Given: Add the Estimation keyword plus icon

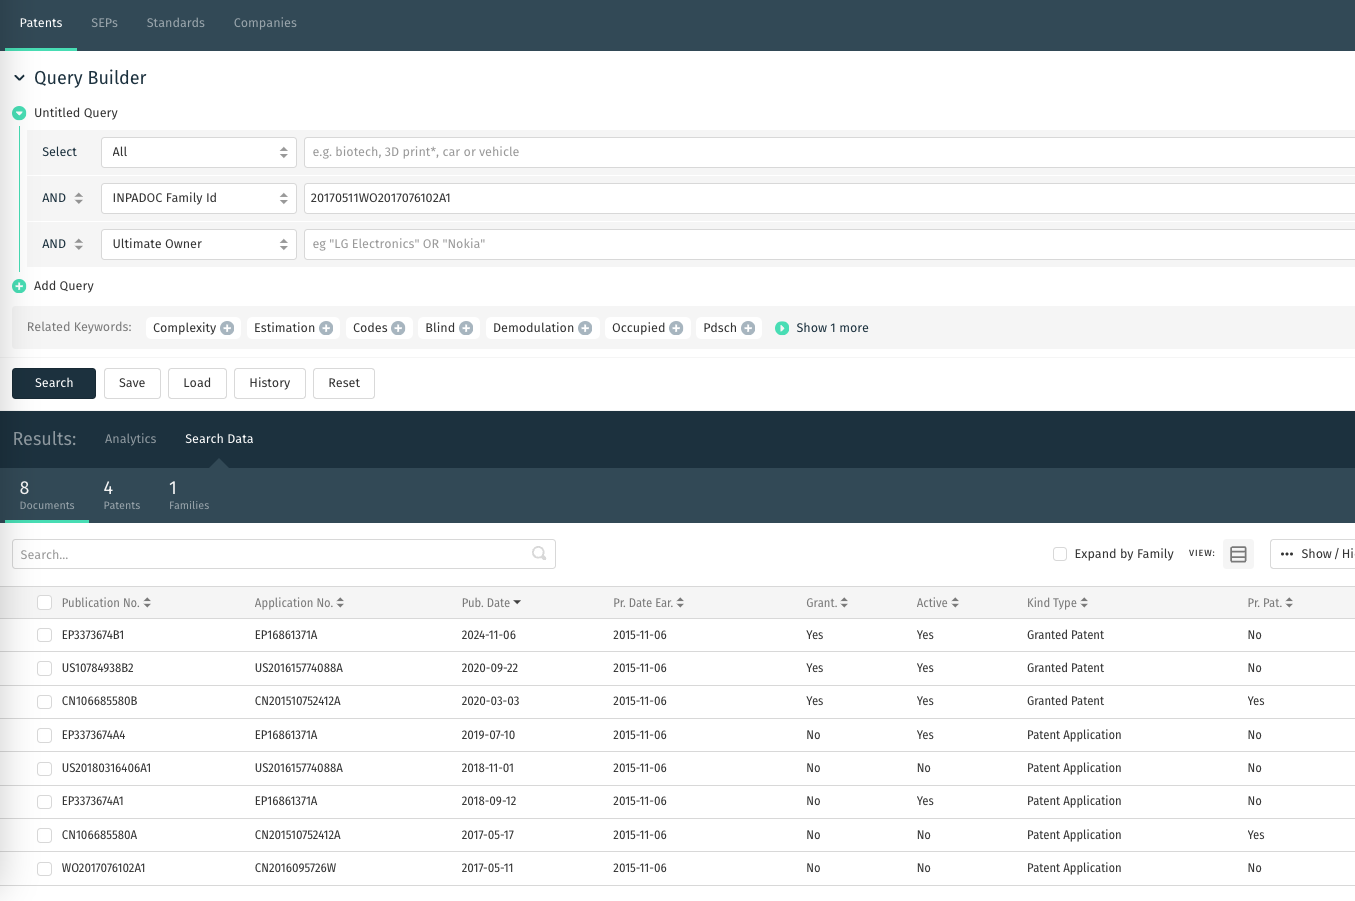Looking at the screenshot, I should pyautogui.click(x=326, y=328).
